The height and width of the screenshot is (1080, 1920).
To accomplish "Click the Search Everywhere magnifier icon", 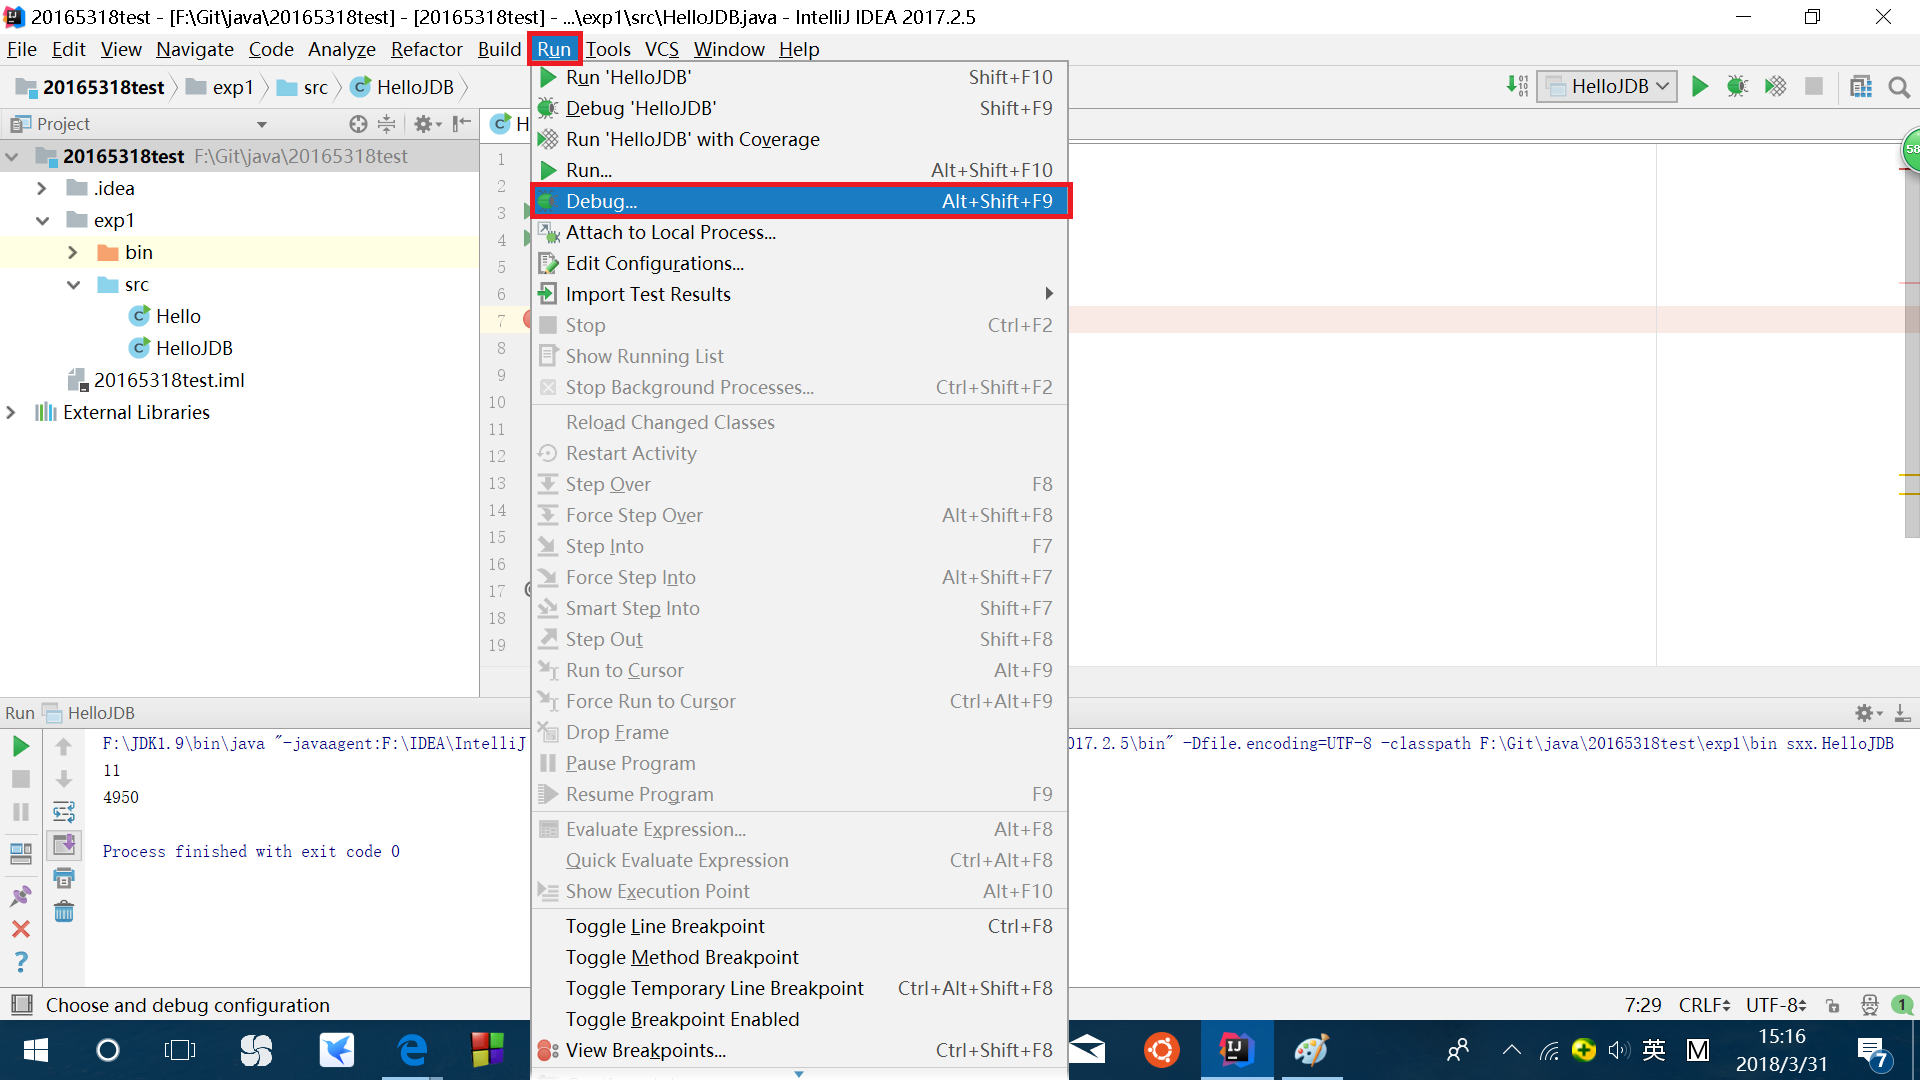I will pyautogui.click(x=1899, y=87).
